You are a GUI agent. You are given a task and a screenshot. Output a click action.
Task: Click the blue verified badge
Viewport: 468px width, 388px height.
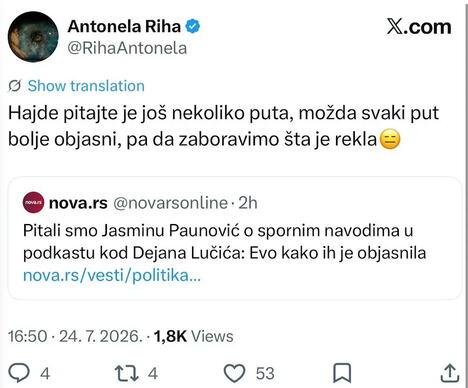point(193,26)
